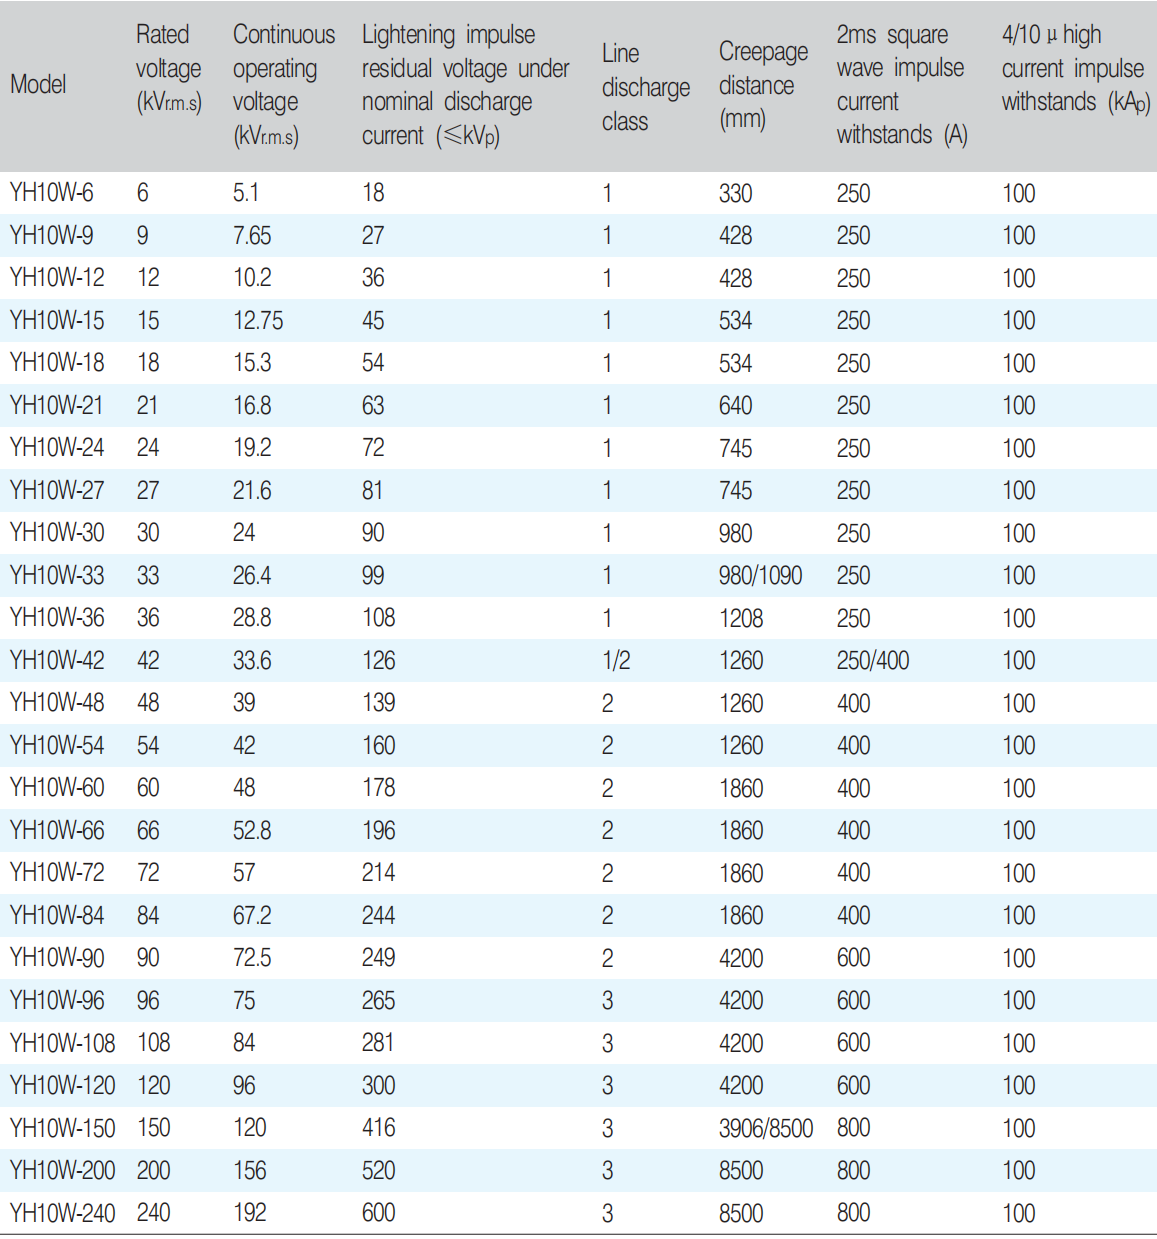
Task: Select the Model column header
Action: pos(38,85)
